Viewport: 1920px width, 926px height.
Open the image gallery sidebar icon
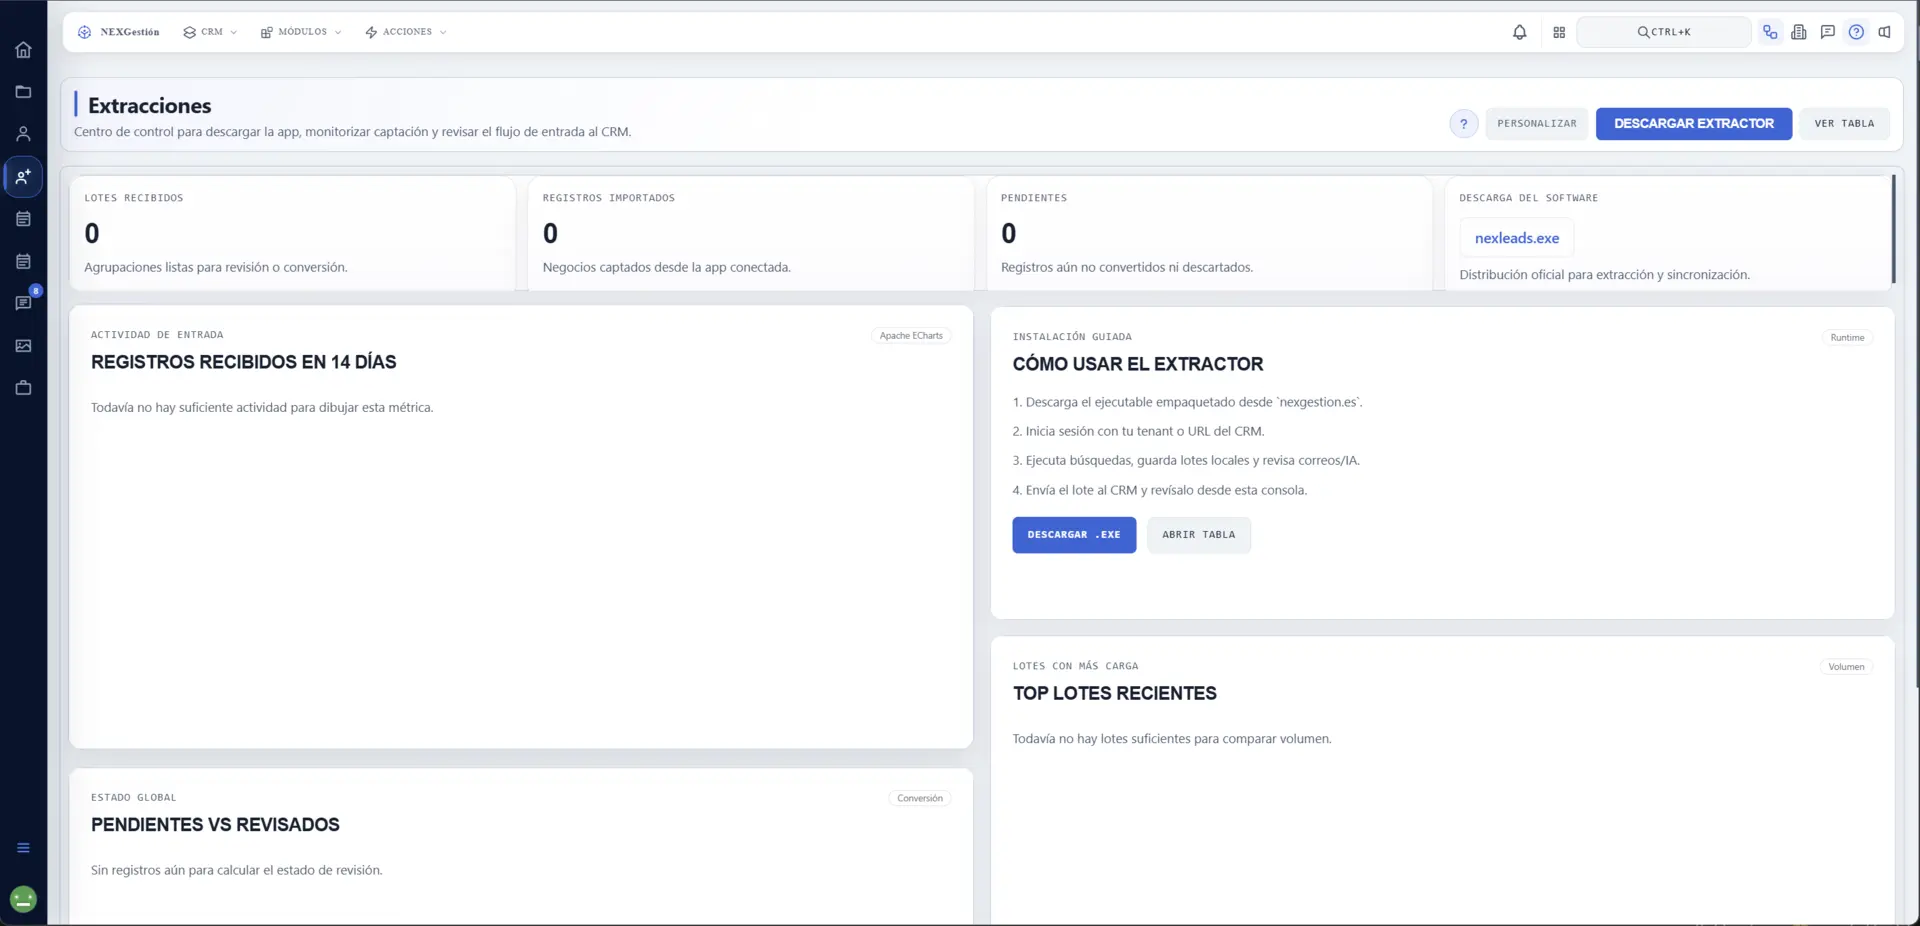[23, 346]
